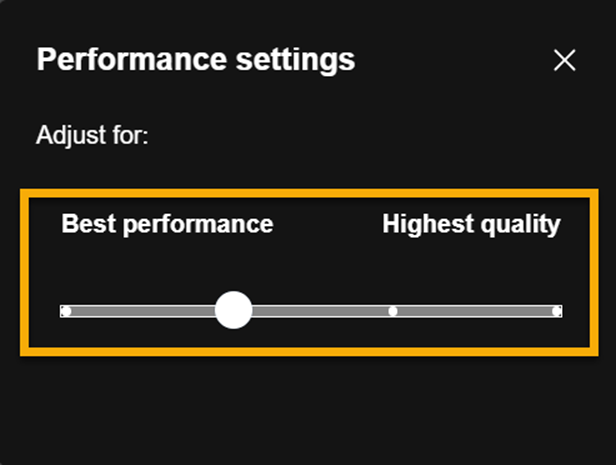Click track between third and last tick
This screenshot has height=465, width=616.
click(474, 311)
